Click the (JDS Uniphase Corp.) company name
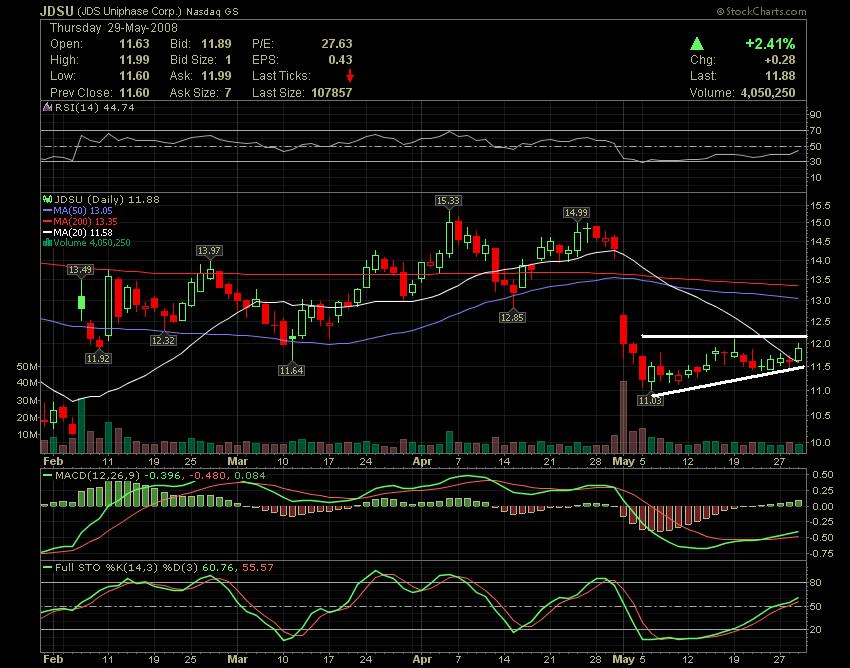 pos(130,11)
